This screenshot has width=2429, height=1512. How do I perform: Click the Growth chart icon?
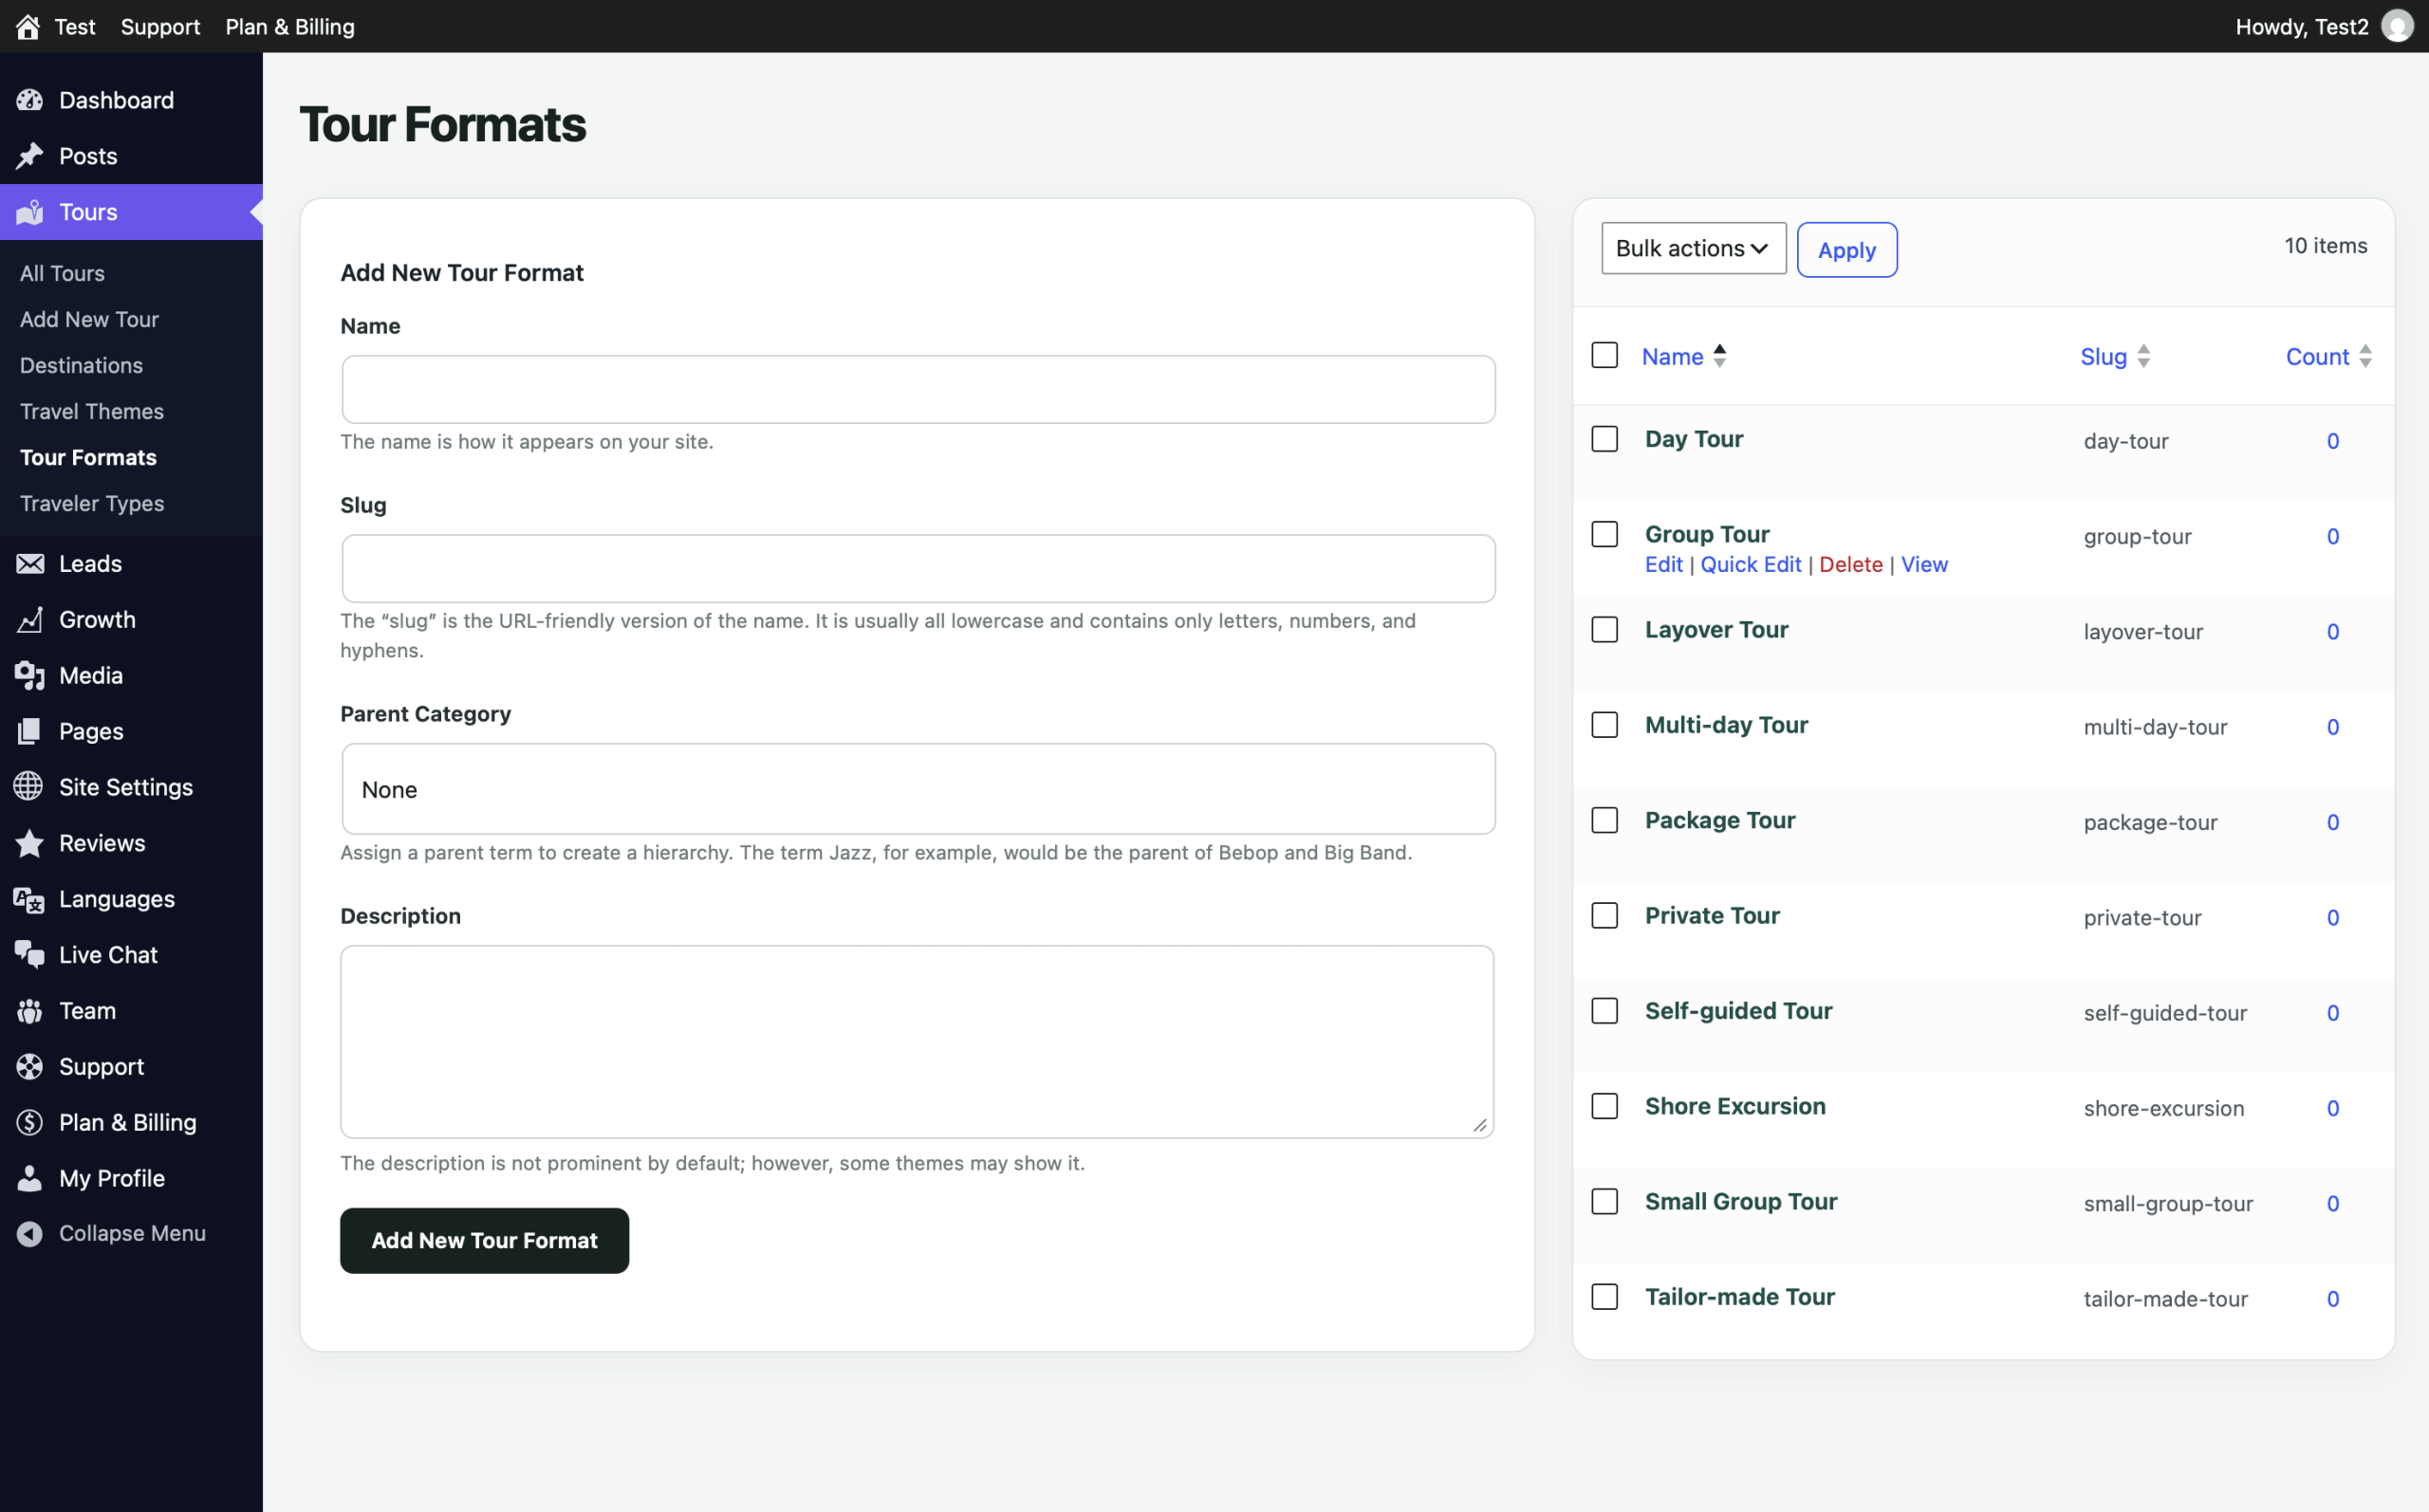[30, 620]
